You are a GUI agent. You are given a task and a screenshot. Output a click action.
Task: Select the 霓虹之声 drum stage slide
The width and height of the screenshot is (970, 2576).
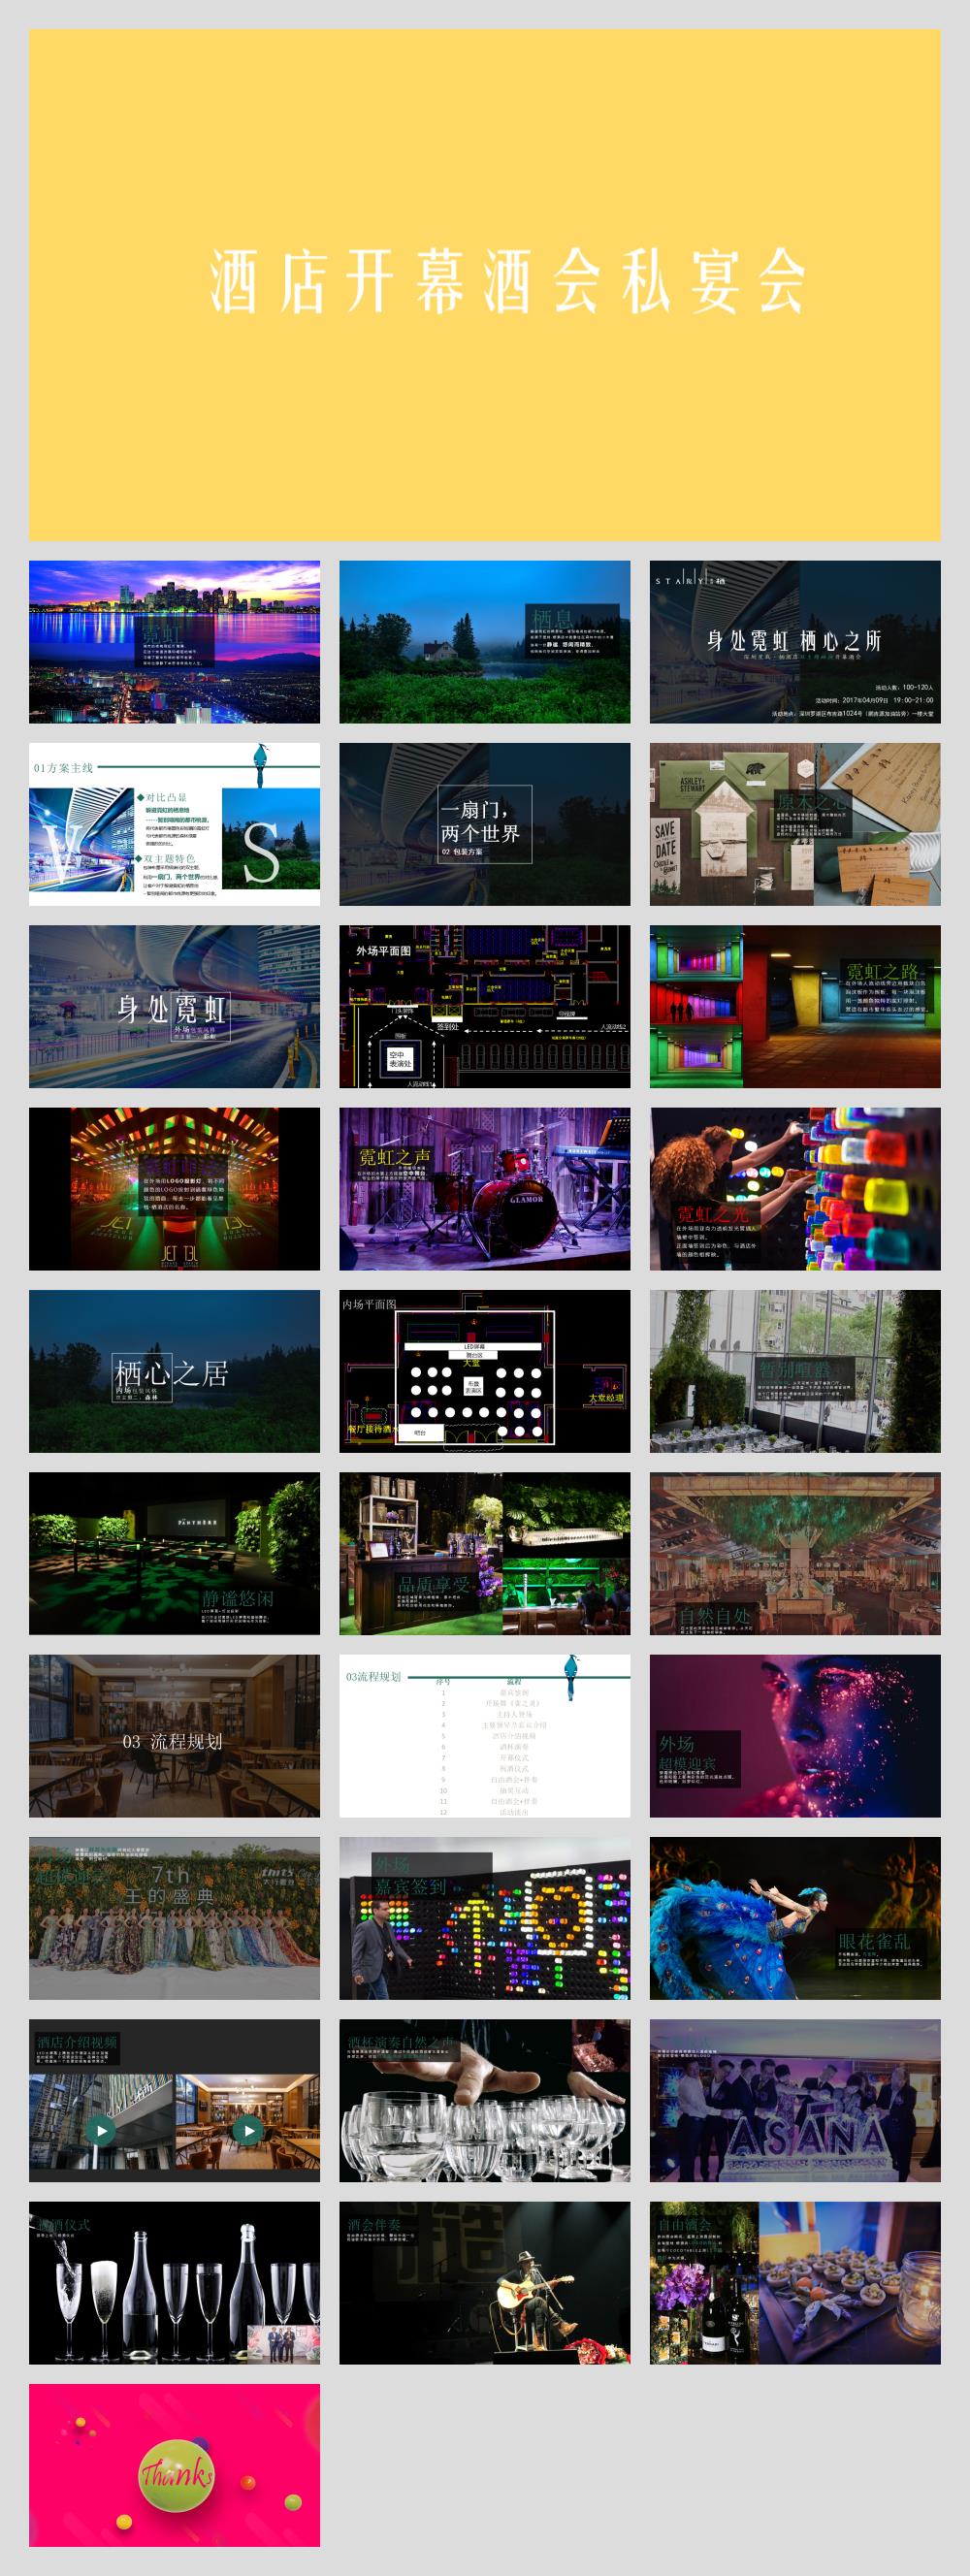484,1188
